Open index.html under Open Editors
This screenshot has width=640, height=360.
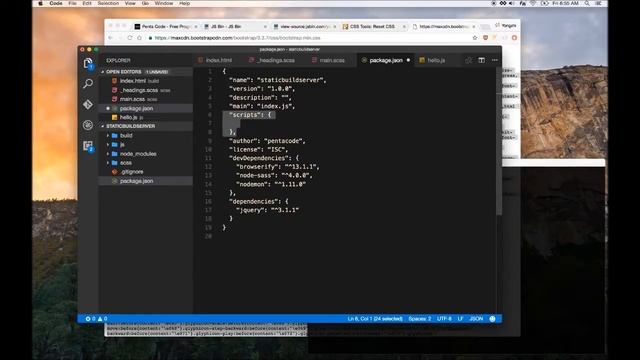[146, 81]
